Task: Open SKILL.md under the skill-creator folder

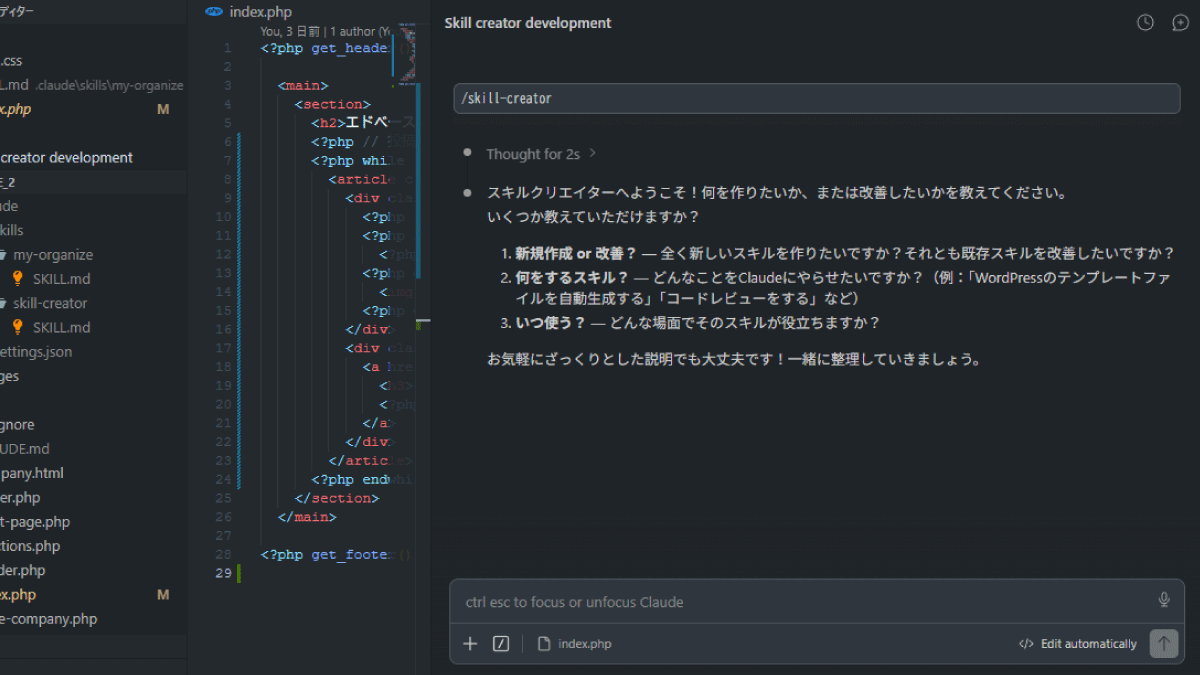Action: click(61, 327)
